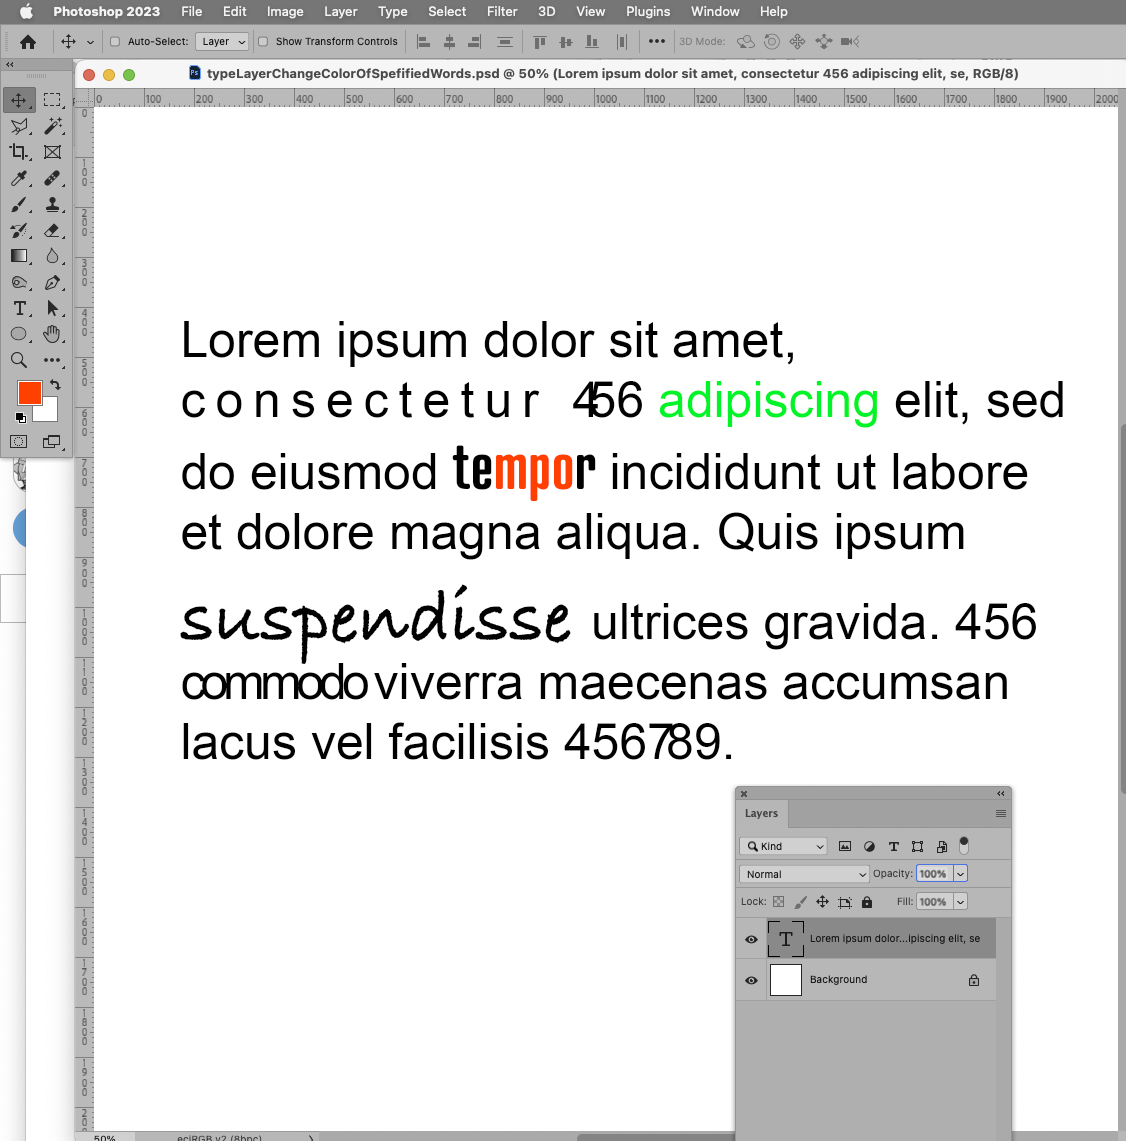Select the Brush tool
The height and width of the screenshot is (1141, 1126).
pos(20,205)
